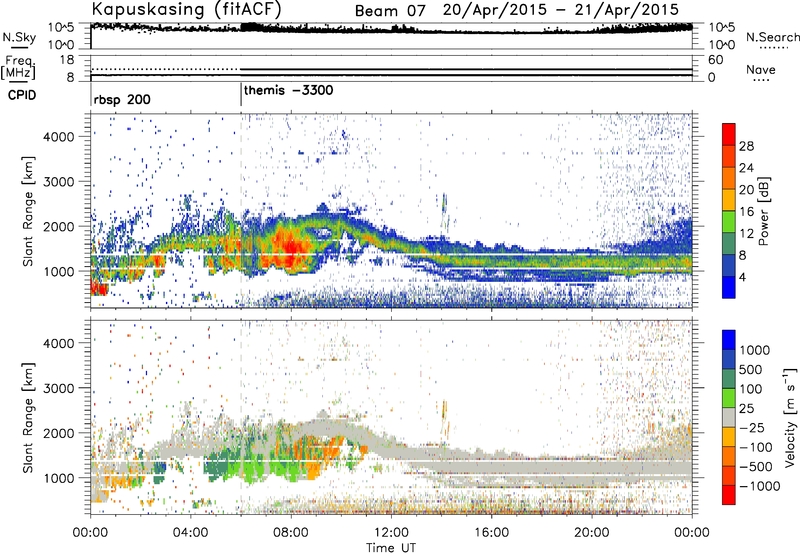Click the "N.Search" legend label
The image size is (800, 554).
coord(772,37)
